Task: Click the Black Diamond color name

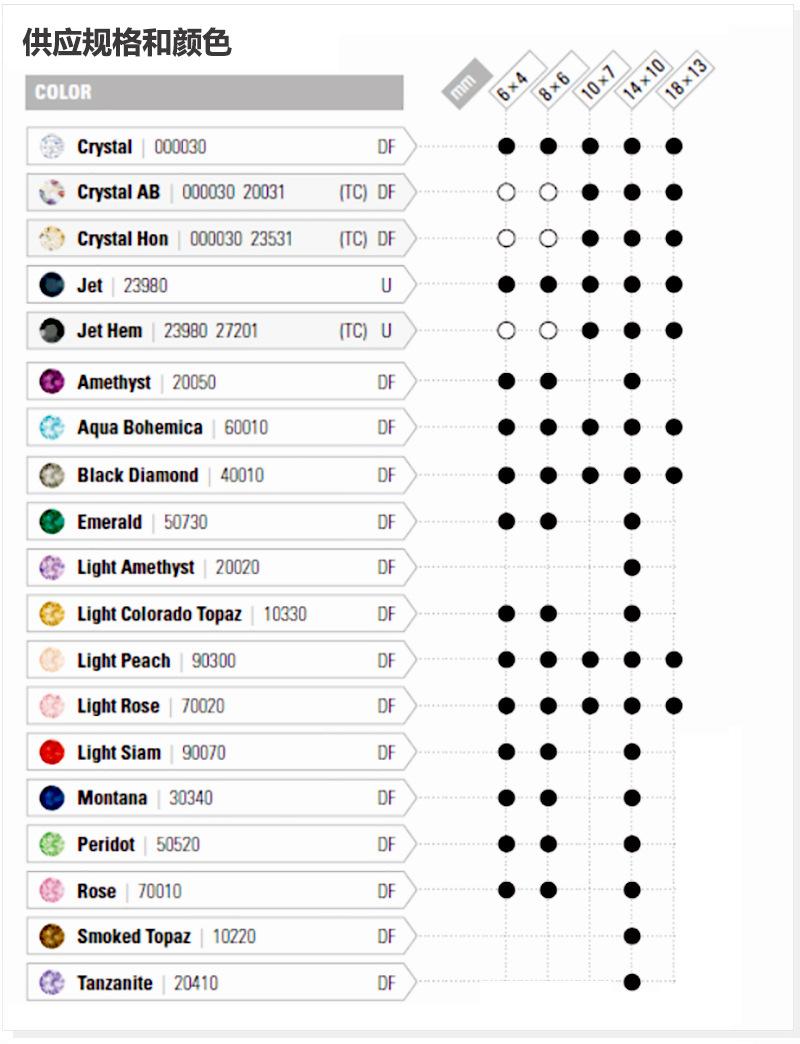Action: (x=138, y=475)
